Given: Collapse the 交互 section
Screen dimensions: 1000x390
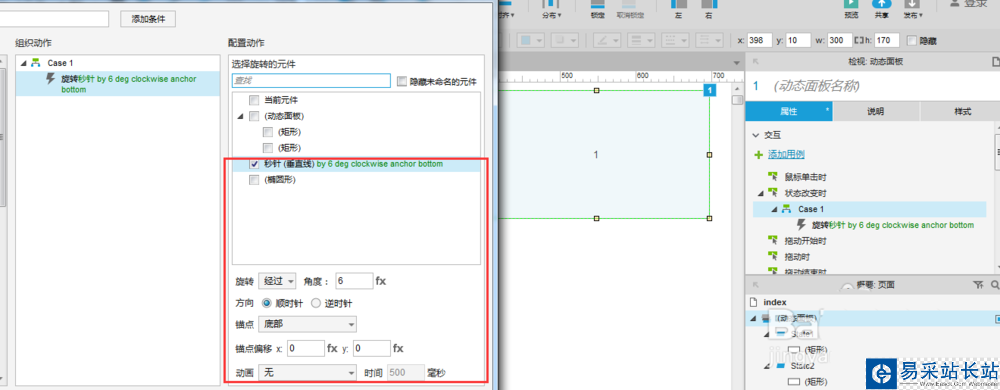Looking at the screenshot, I should pyautogui.click(x=756, y=136).
